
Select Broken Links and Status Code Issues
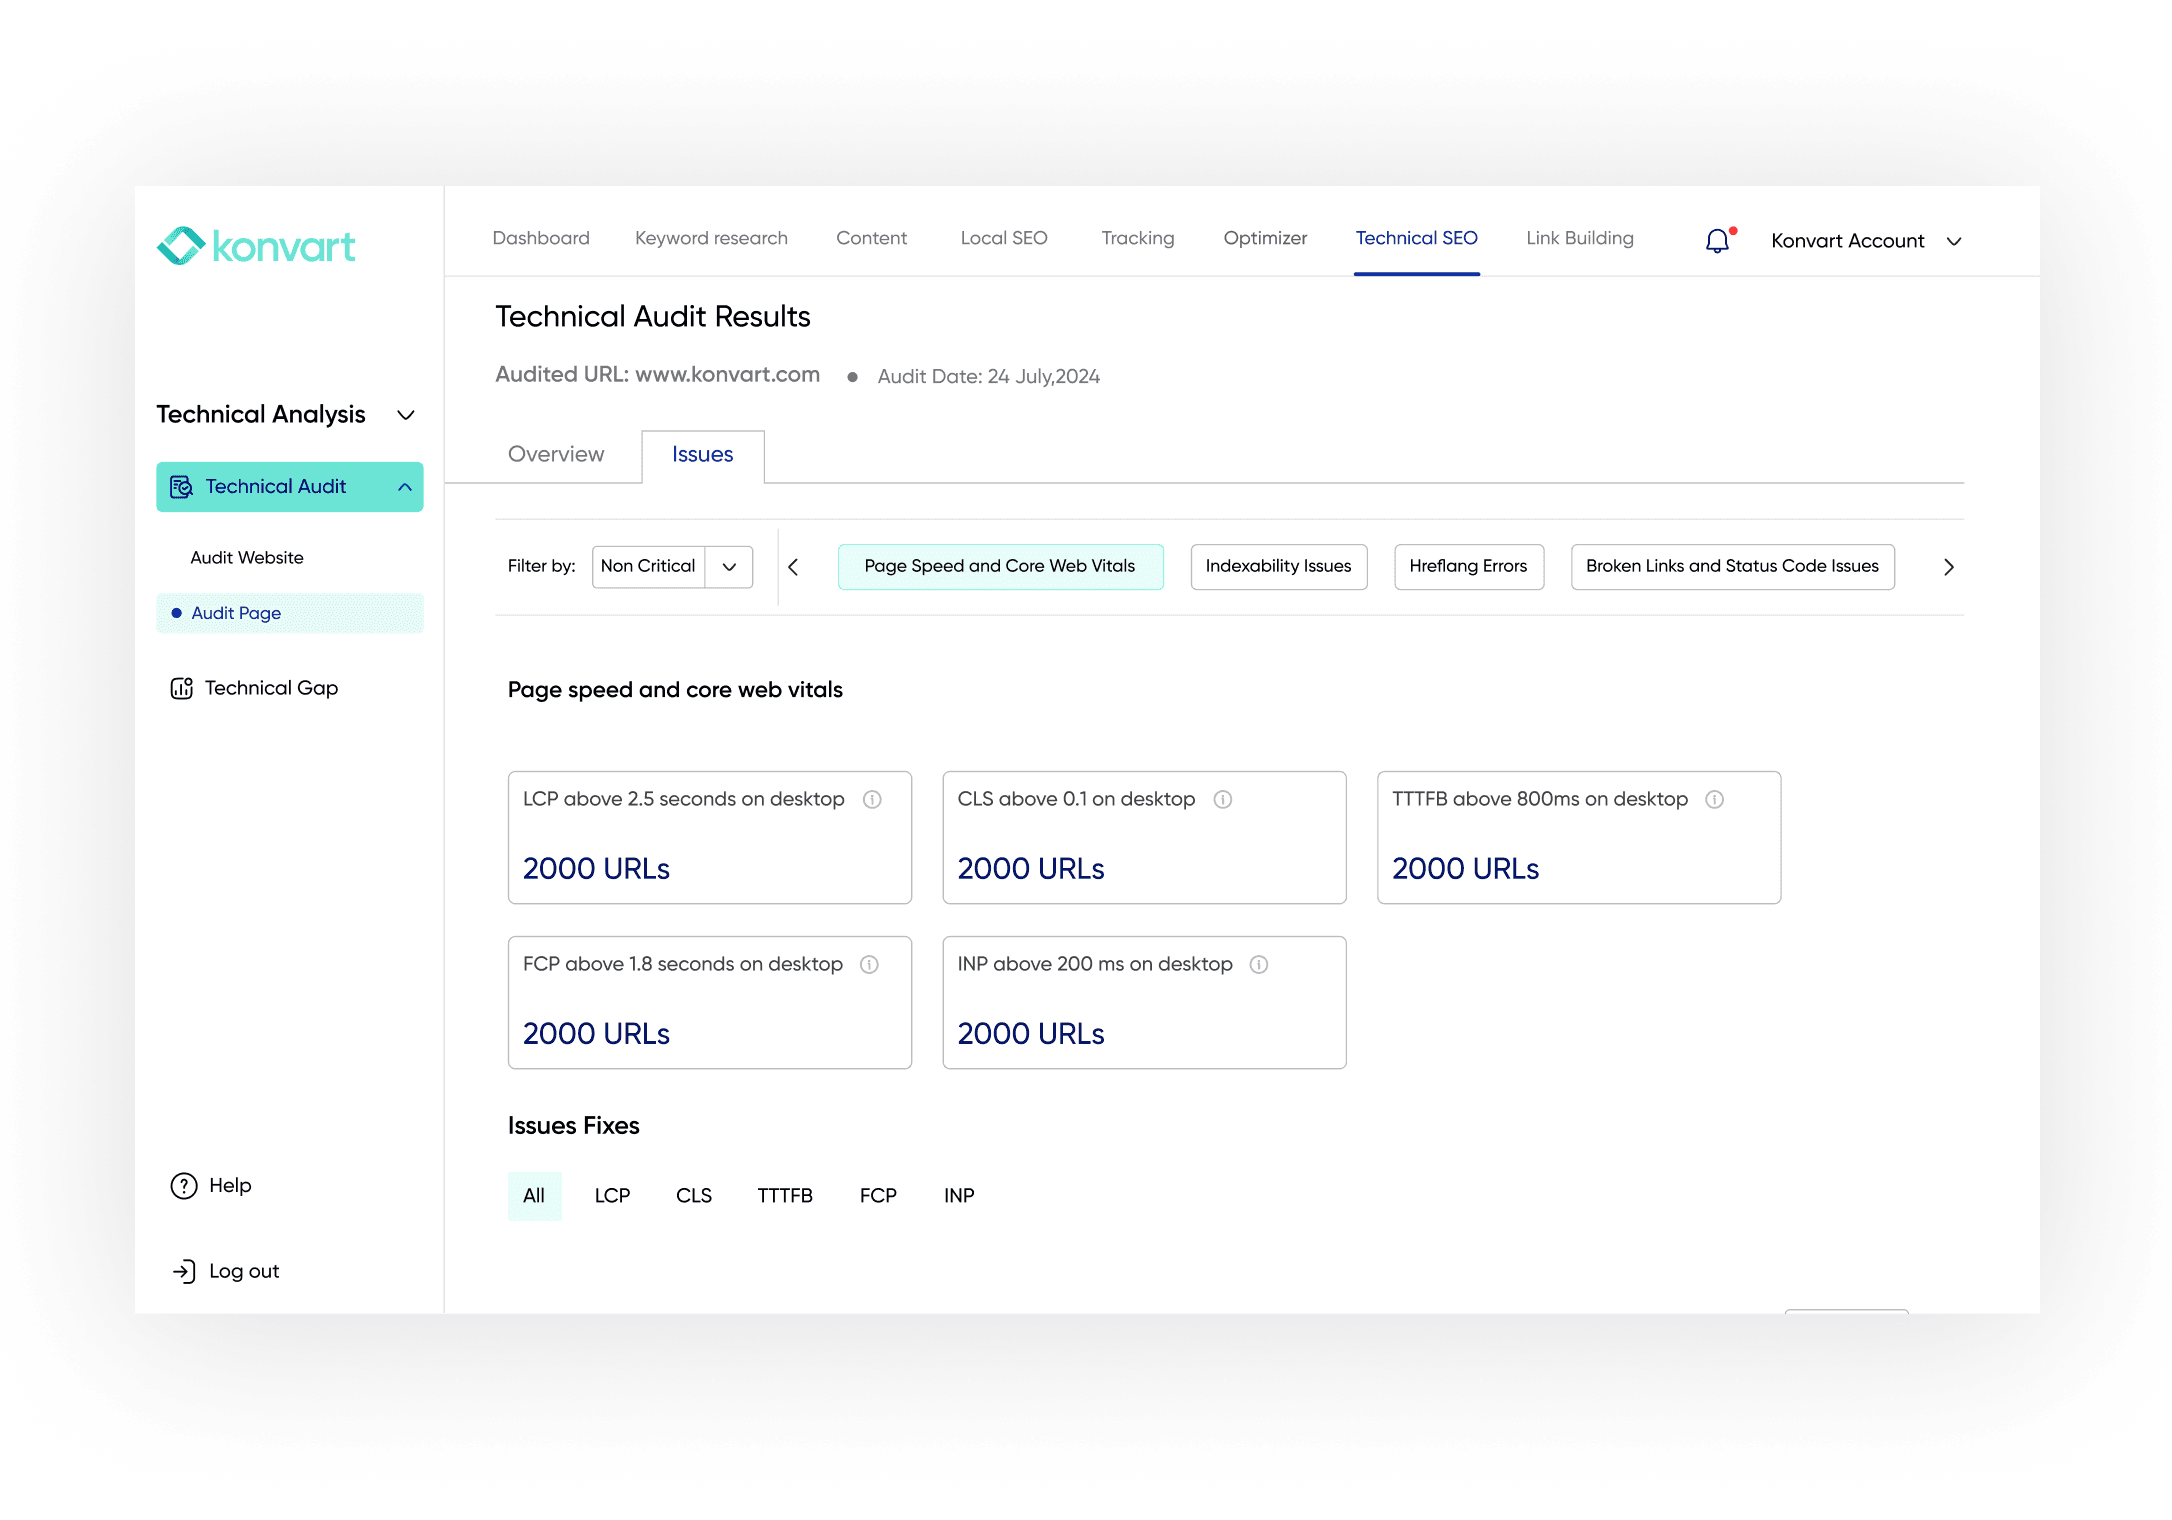tap(1731, 566)
